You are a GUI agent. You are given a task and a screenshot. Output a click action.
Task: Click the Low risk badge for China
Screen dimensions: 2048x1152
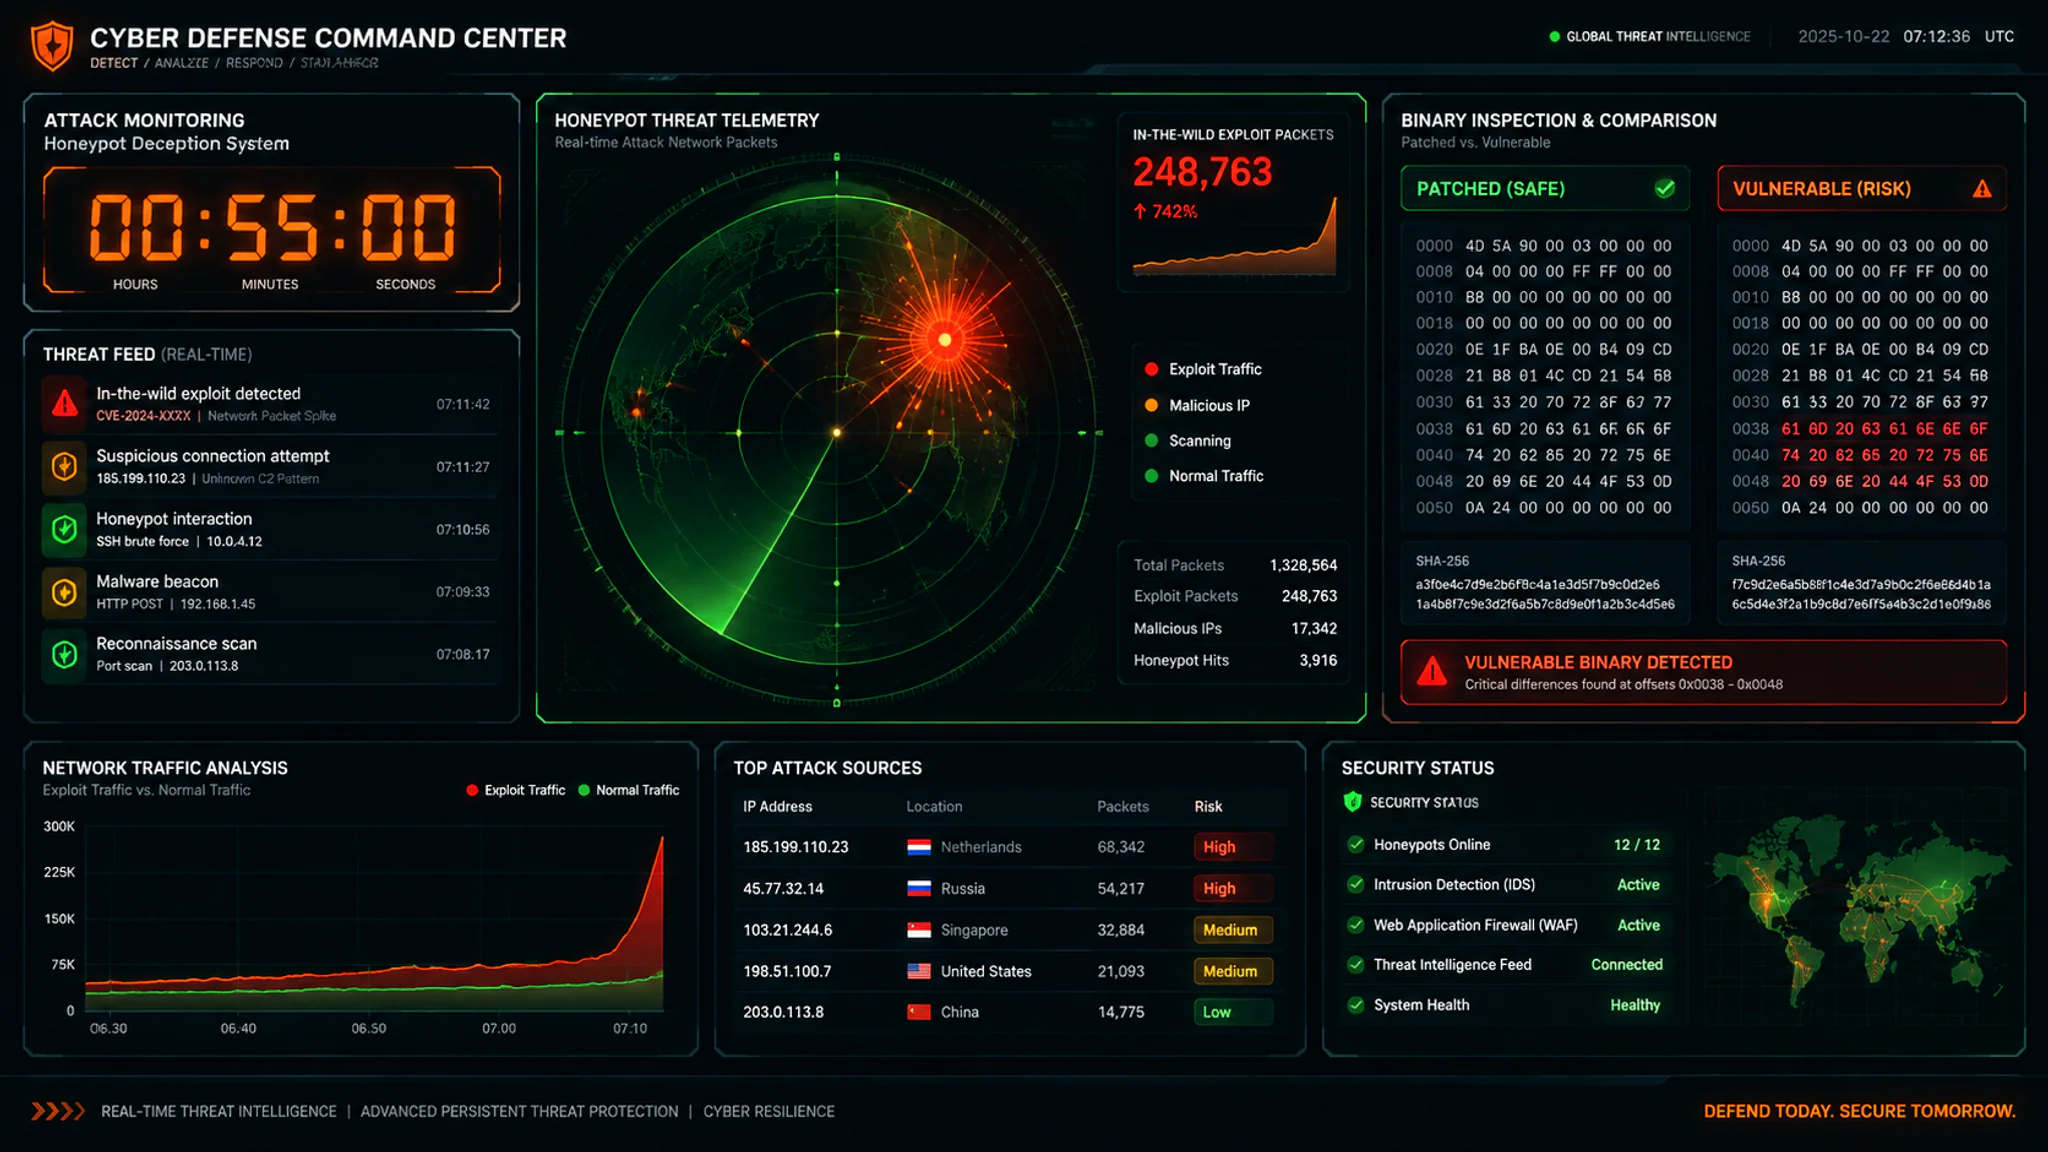pos(1232,1012)
